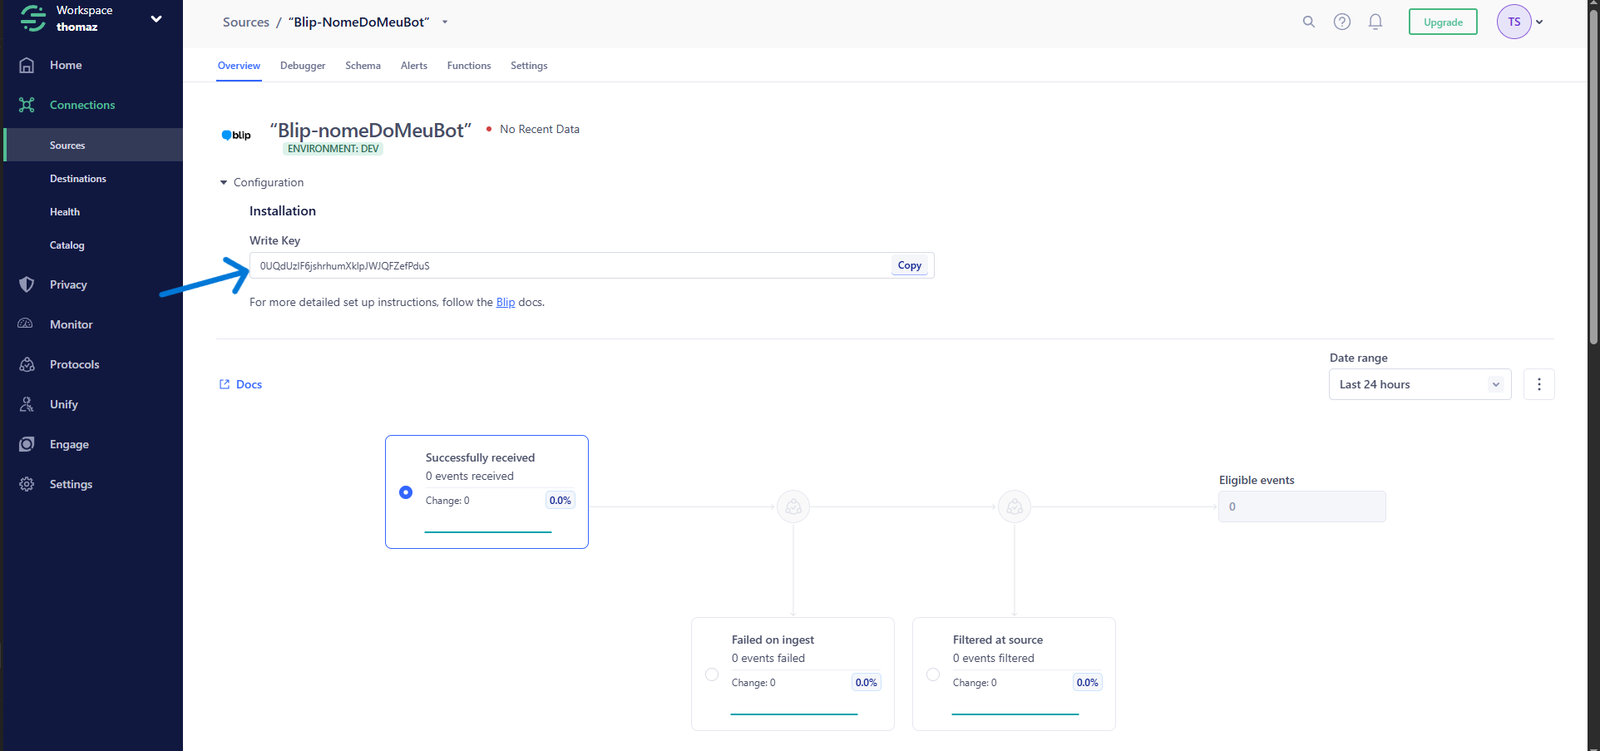The width and height of the screenshot is (1600, 751).
Task: Open the three-dot more options menu
Action: (x=1539, y=384)
